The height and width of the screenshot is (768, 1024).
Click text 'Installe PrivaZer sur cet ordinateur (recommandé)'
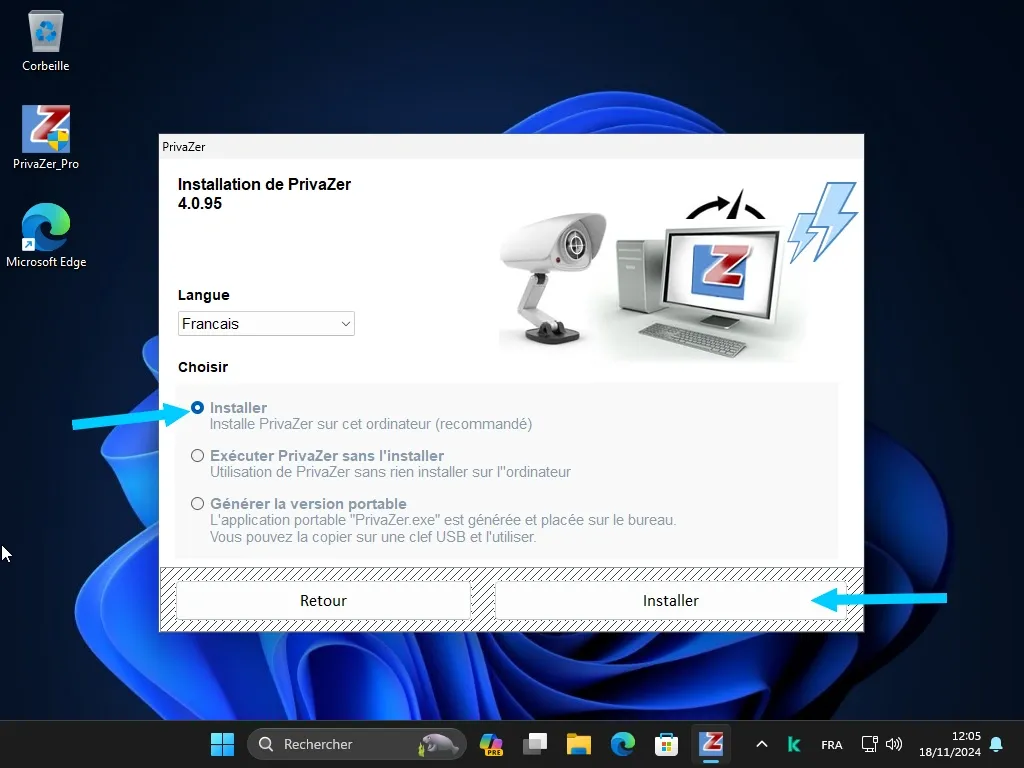(371, 424)
